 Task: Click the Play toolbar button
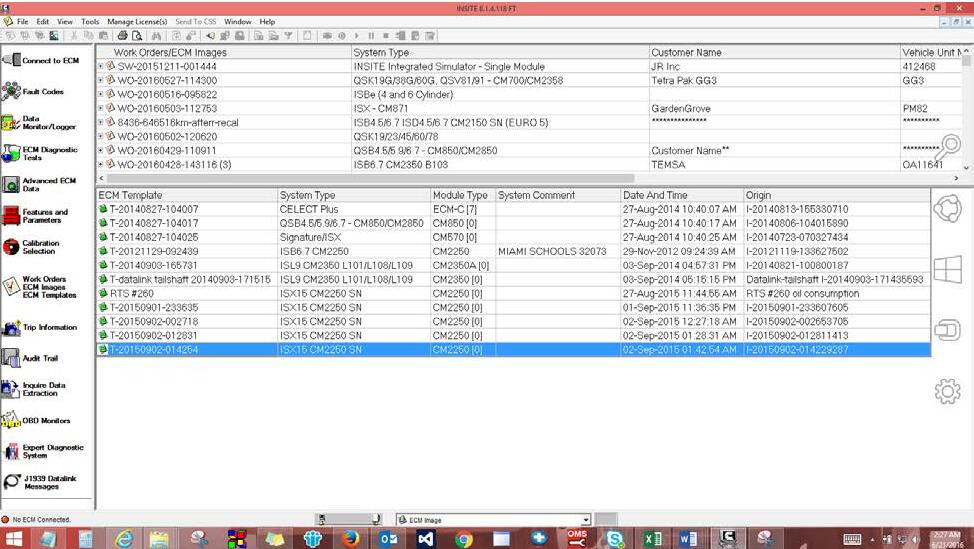coord(357,36)
